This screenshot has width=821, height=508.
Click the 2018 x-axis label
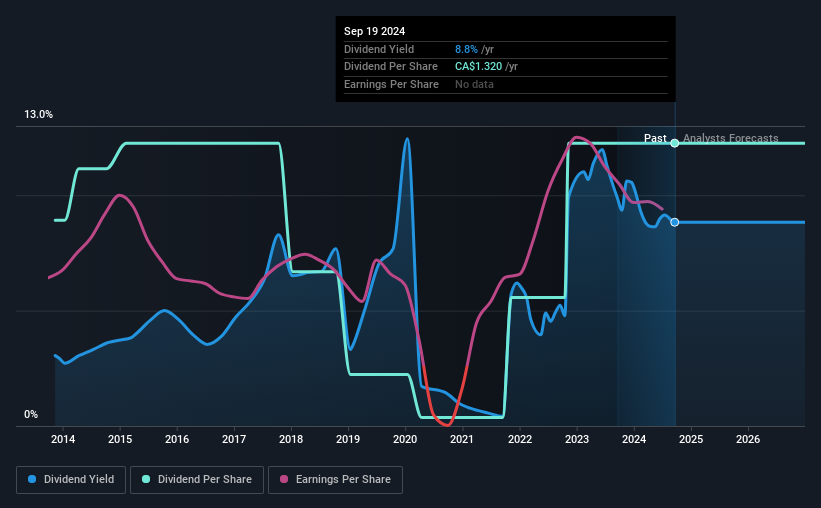pos(291,439)
